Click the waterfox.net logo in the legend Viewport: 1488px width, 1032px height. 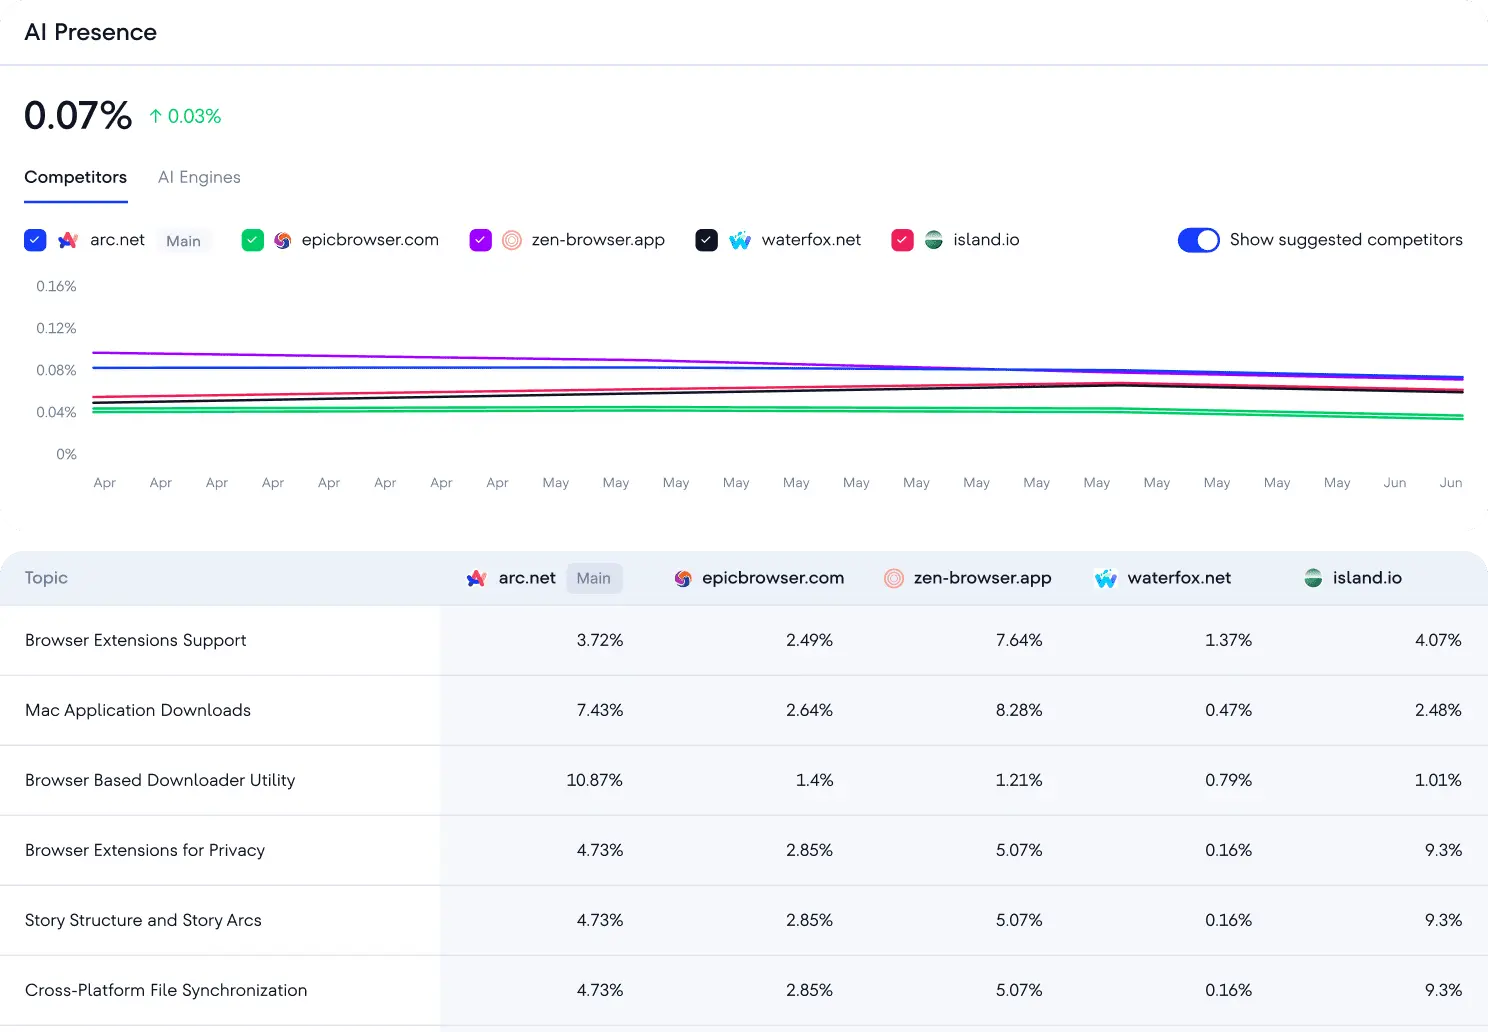click(740, 240)
